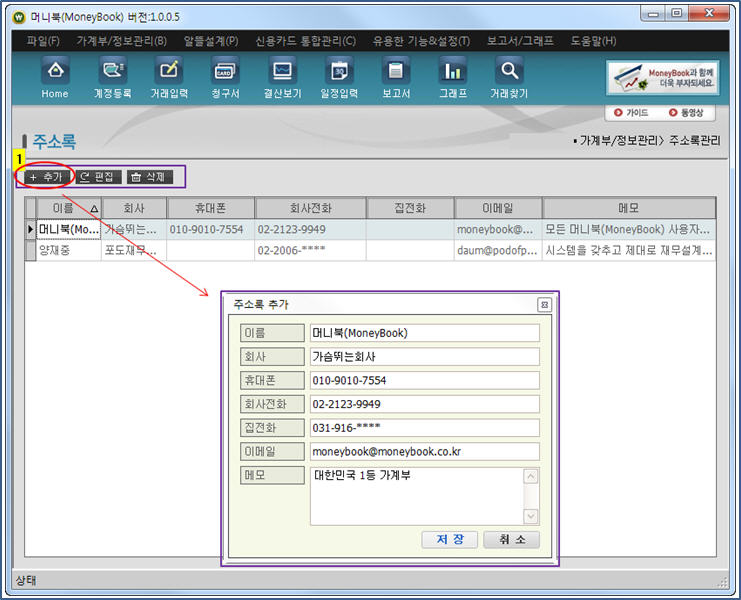
Task: Click the 회사 input field in dialog
Action: (424, 357)
